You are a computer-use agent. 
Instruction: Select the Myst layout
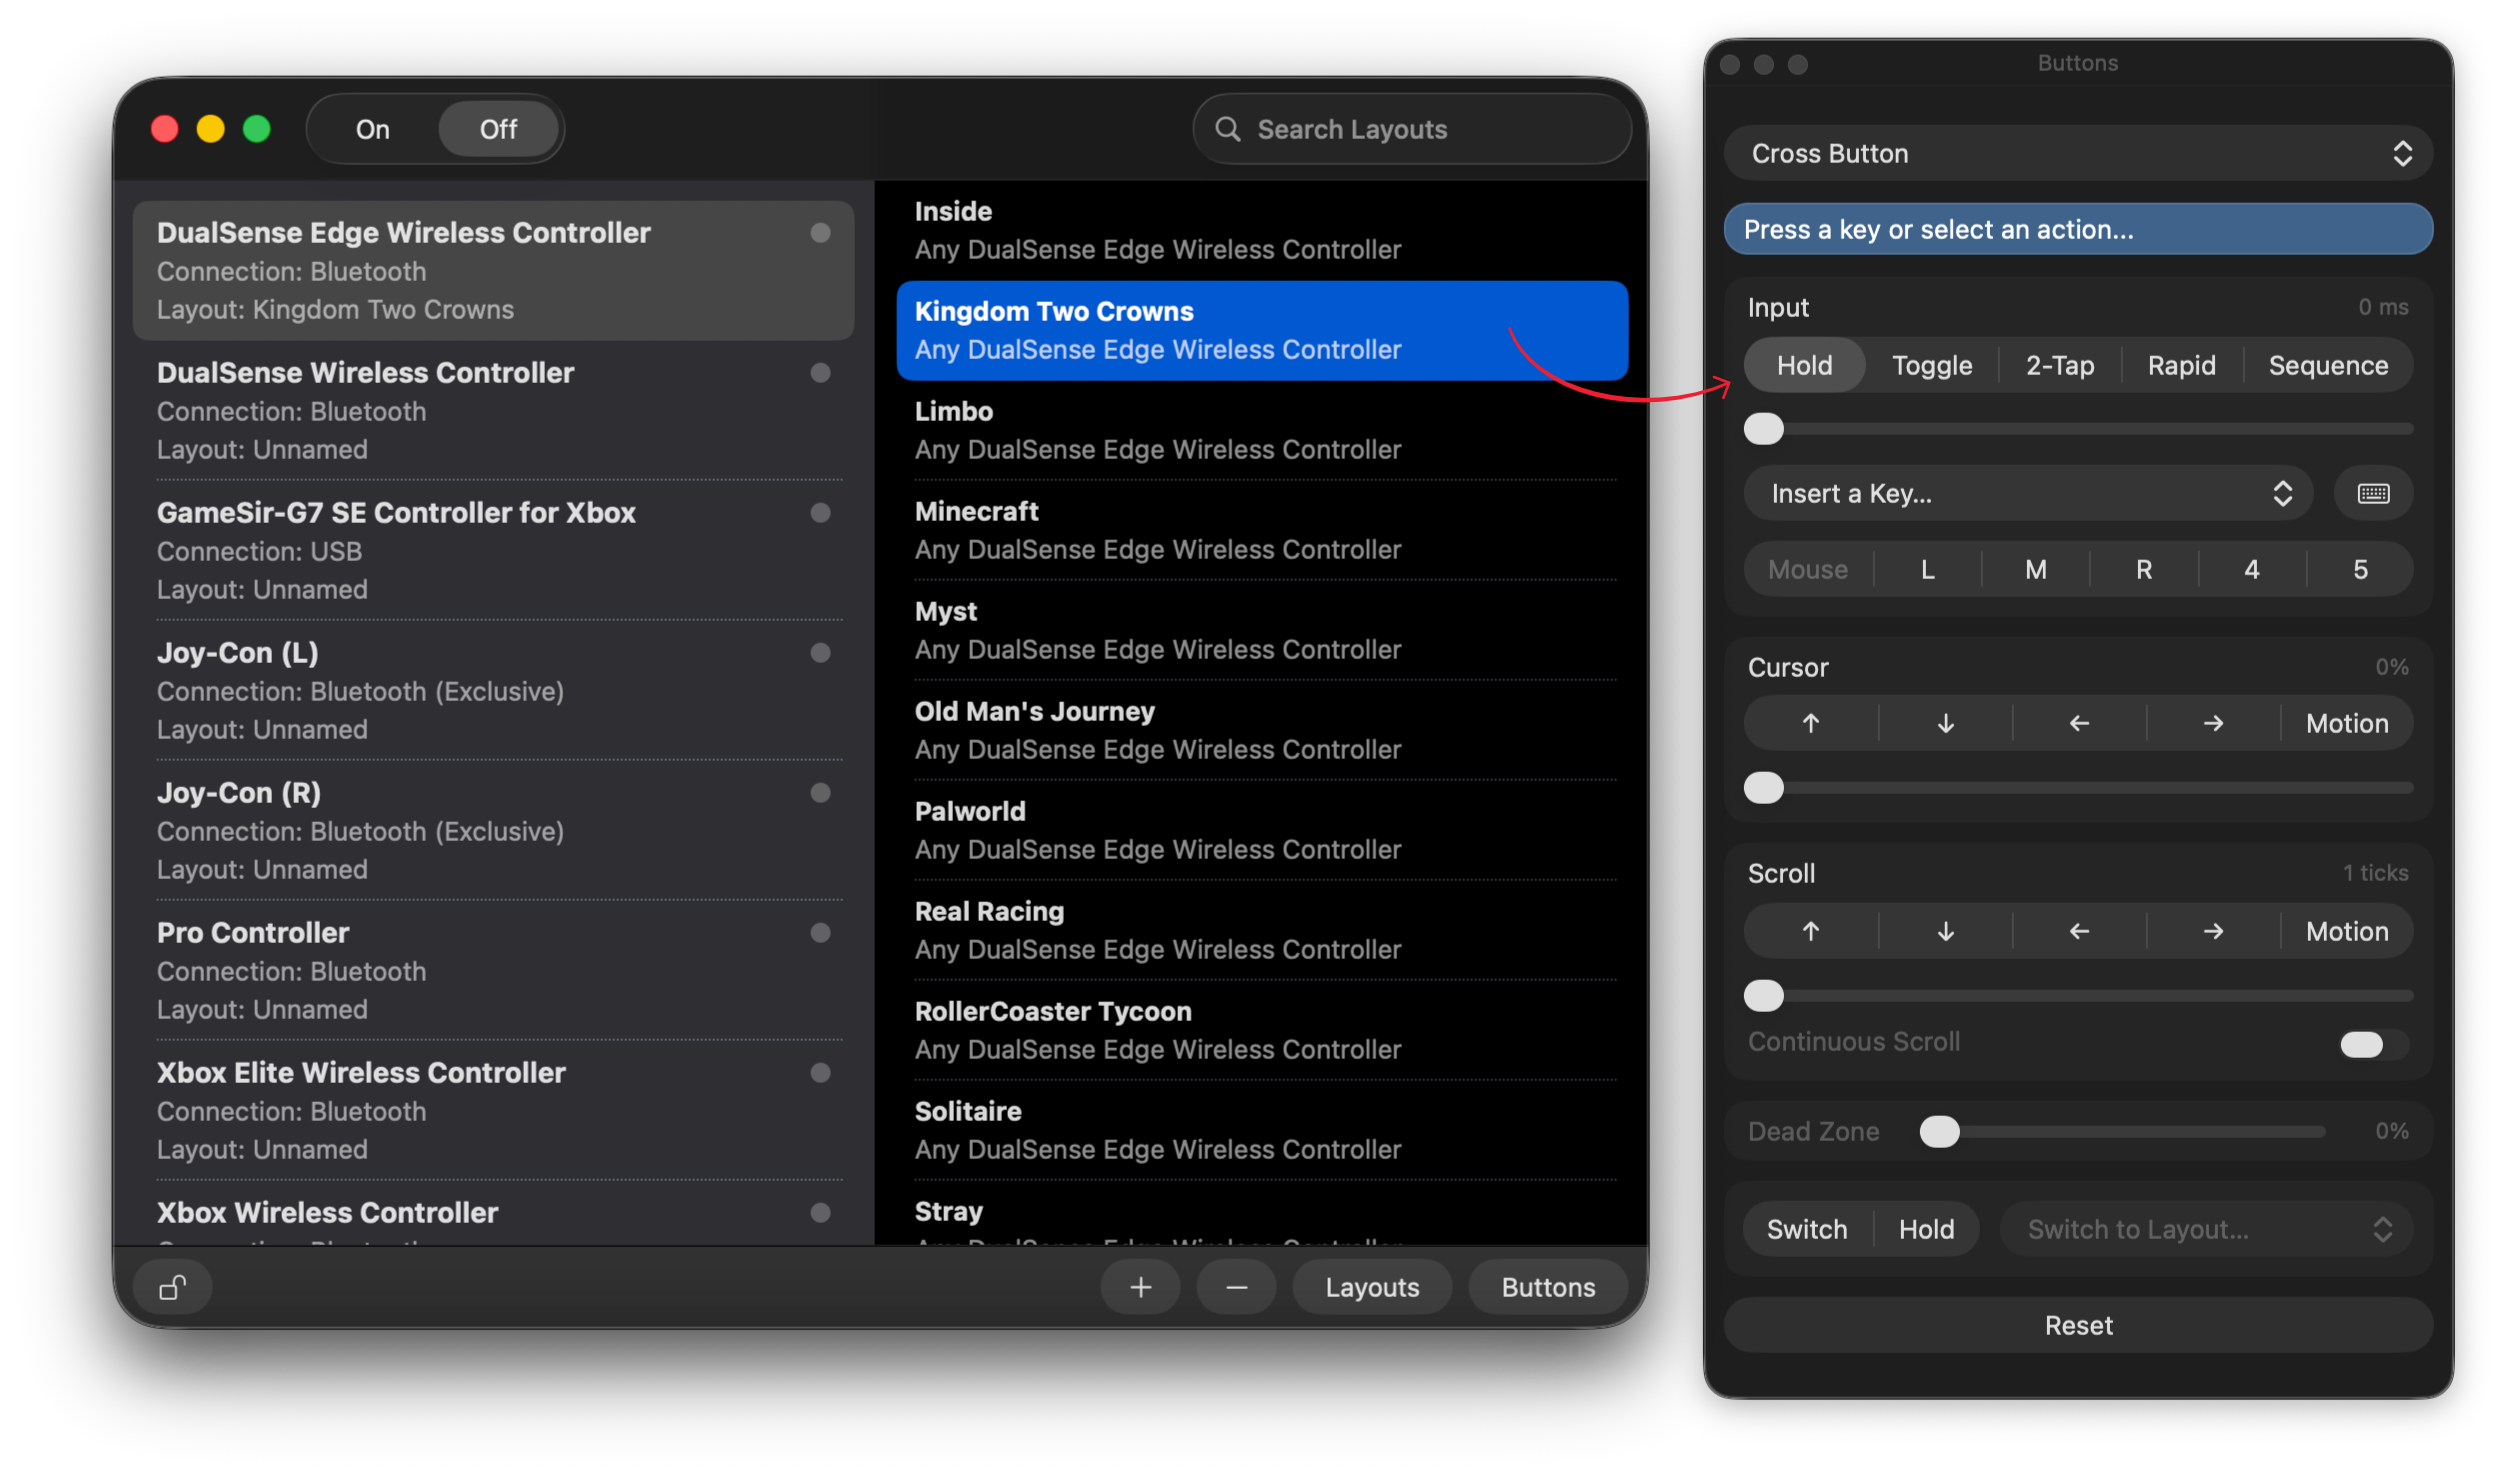pos(1262,631)
